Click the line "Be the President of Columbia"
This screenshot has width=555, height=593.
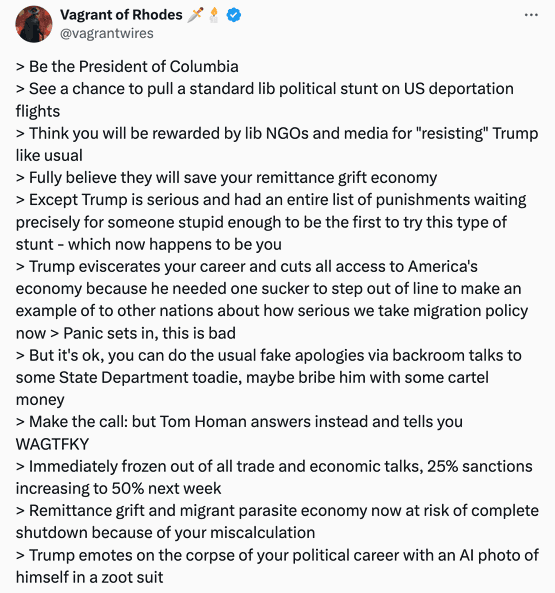tap(127, 67)
